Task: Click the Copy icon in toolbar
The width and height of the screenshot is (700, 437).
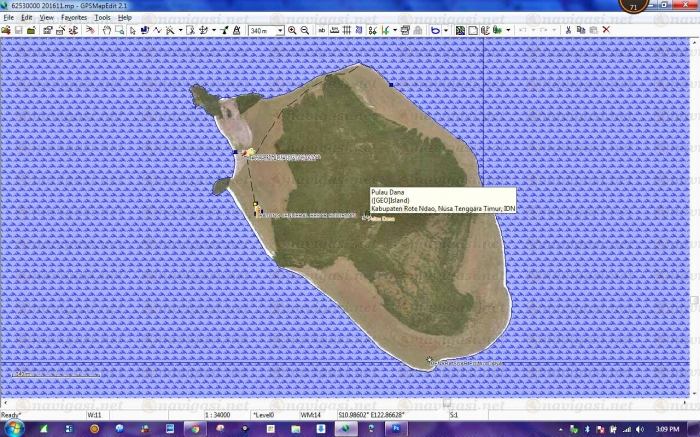Action: coord(581,30)
